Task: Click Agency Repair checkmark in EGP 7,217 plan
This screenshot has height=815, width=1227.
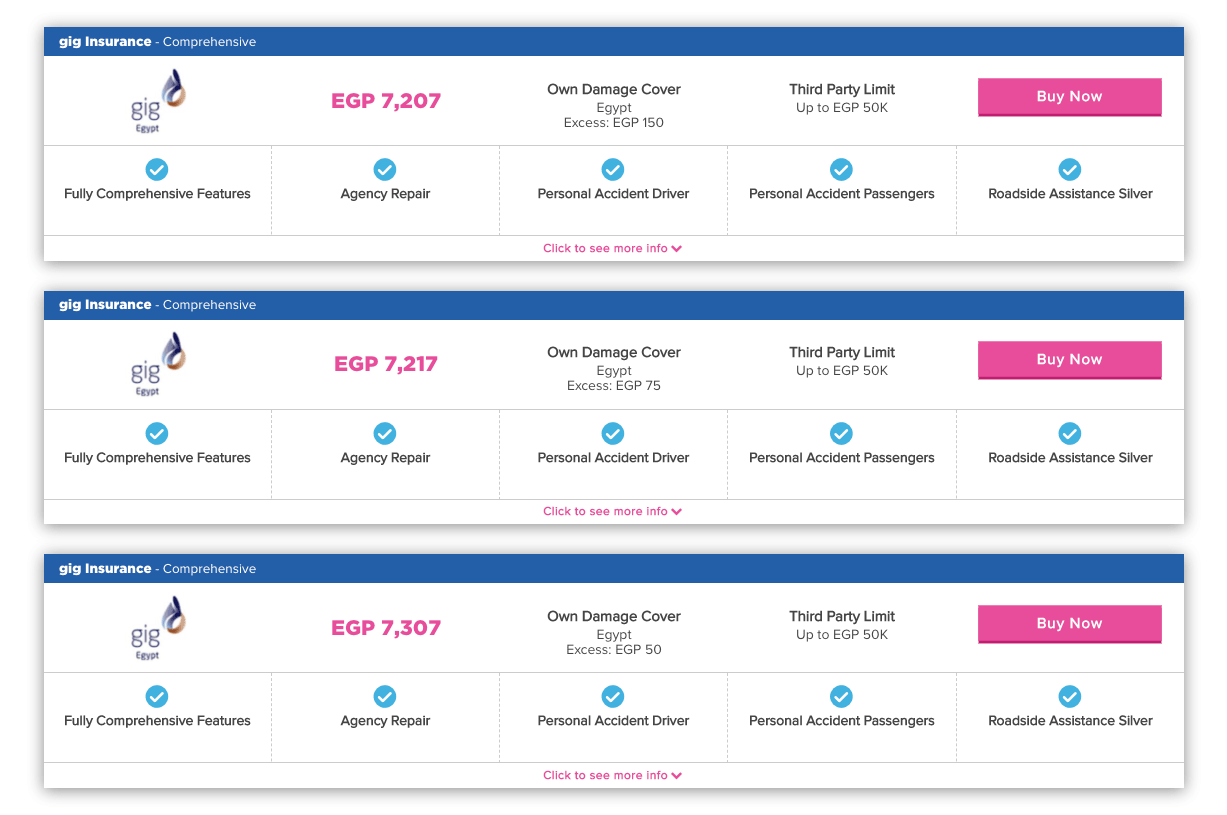Action: pos(385,433)
